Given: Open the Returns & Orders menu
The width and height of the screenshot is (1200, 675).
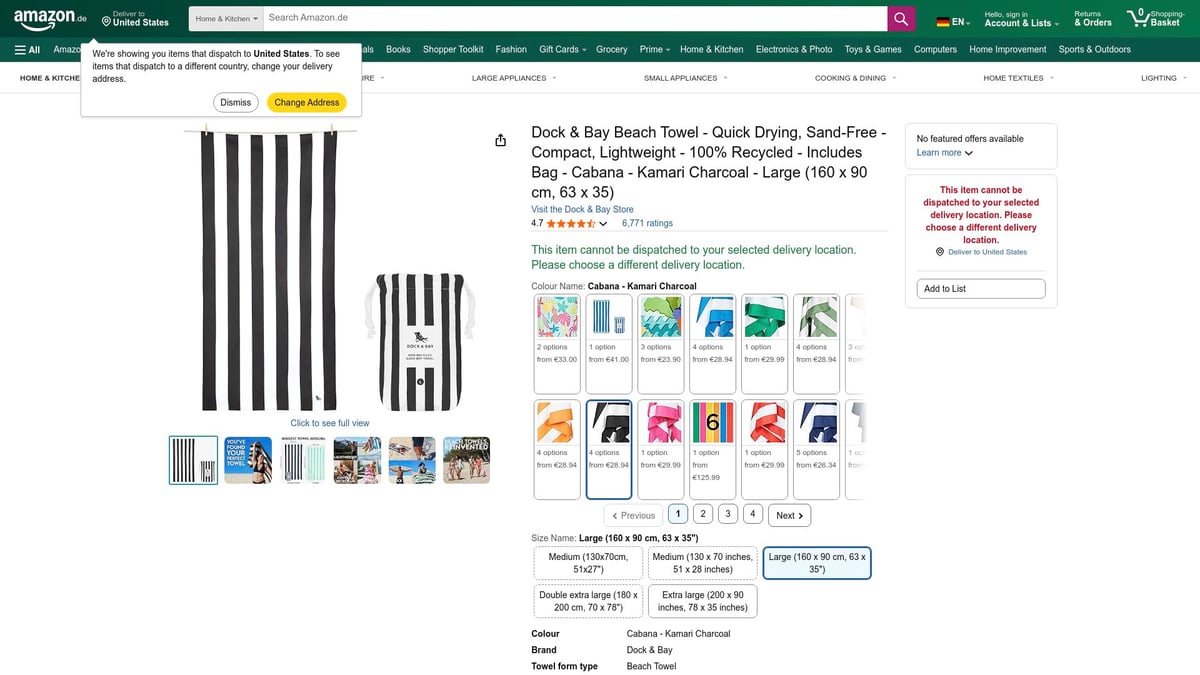Looking at the screenshot, I should 1091,18.
